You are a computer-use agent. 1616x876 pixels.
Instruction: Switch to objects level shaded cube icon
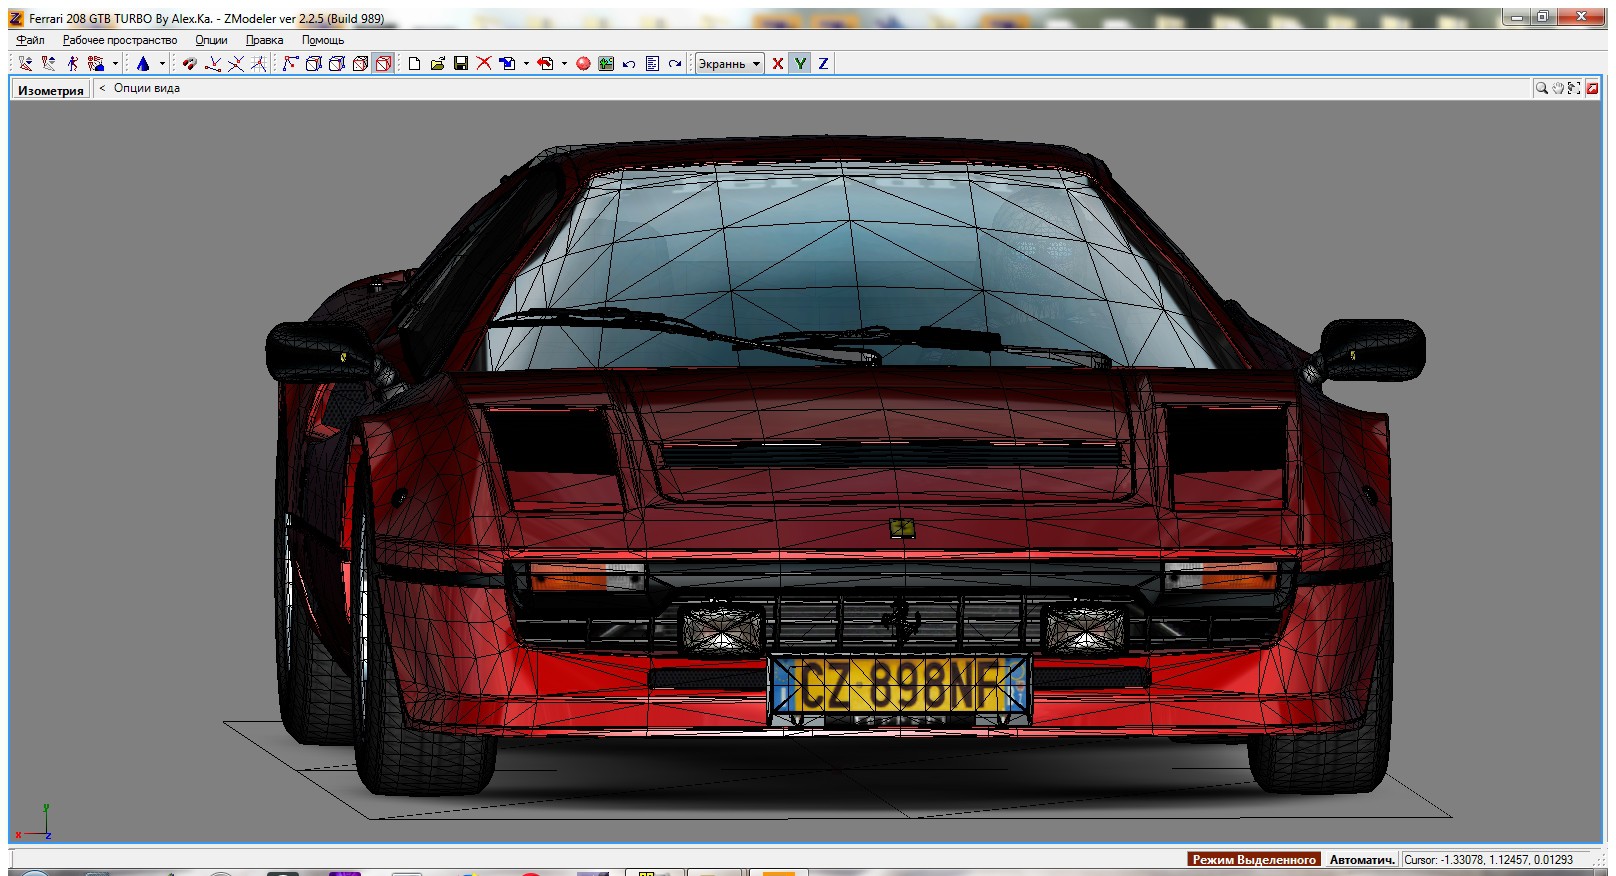tap(360, 63)
